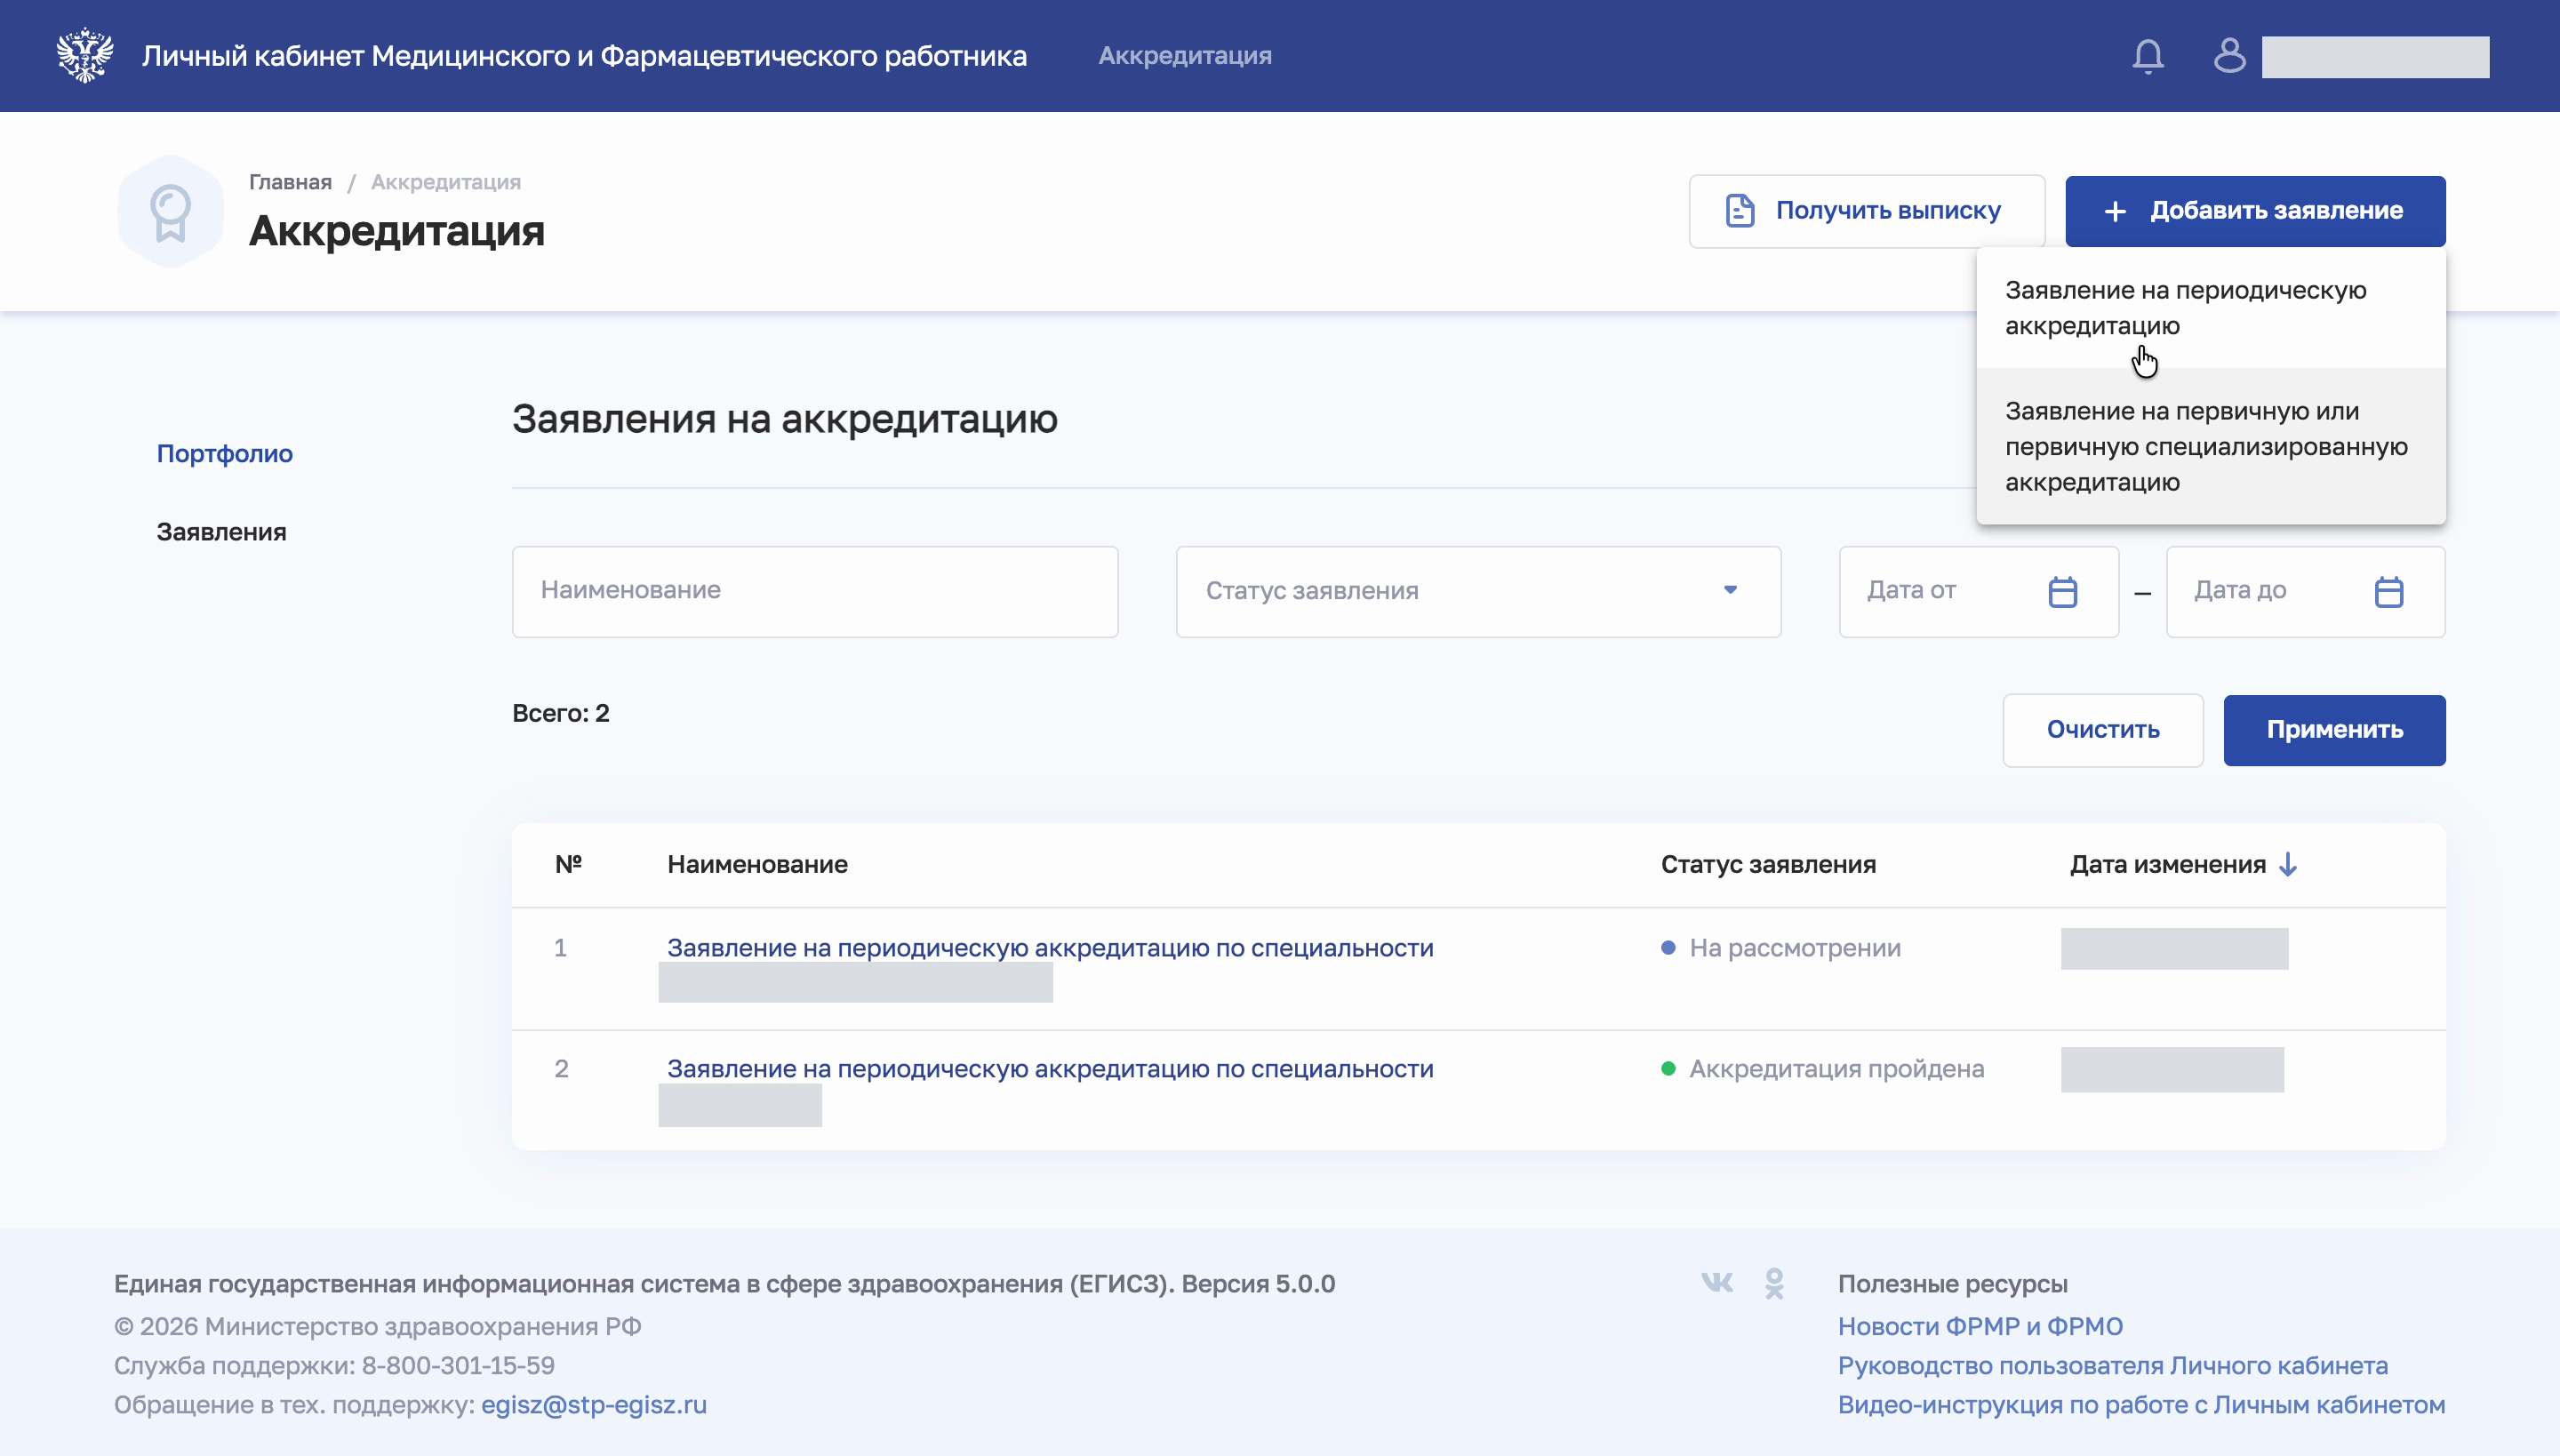The image size is (2560, 1456).
Task: Open the Дата от calendar icon
Action: [2063, 592]
